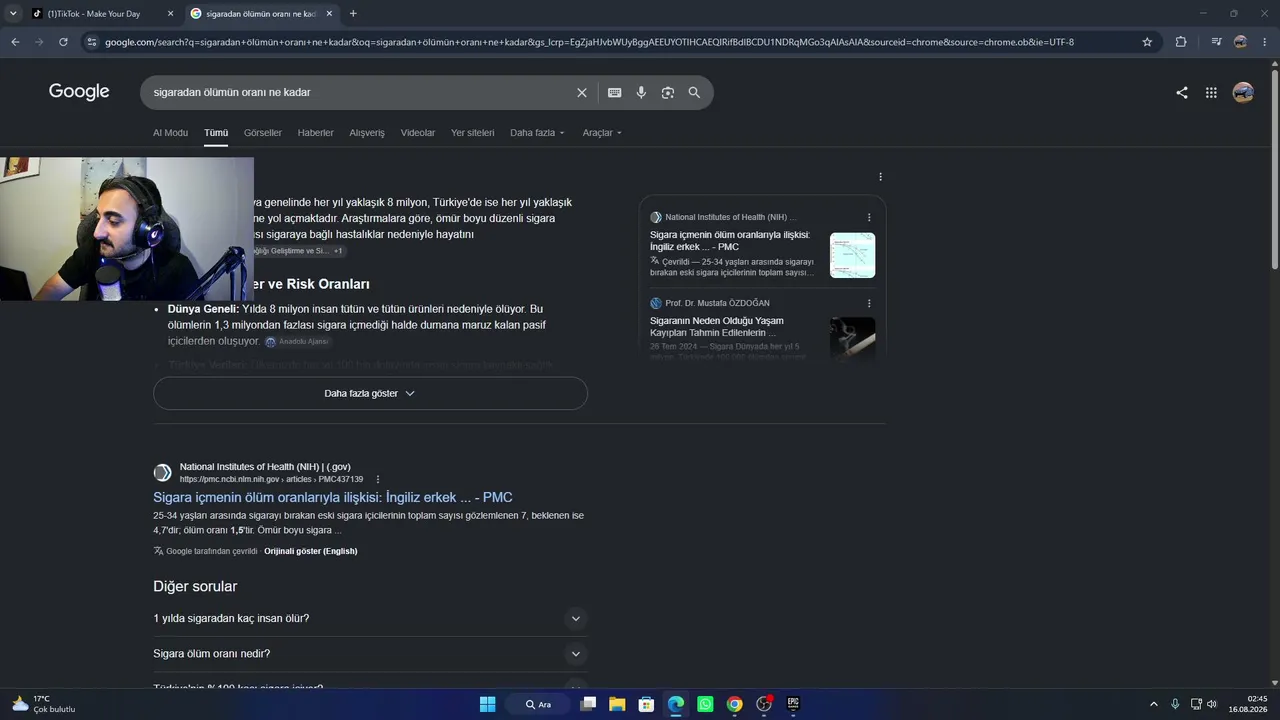This screenshot has width=1280, height=720.
Task: Show hidden system tray icons
Action: 1153,704
